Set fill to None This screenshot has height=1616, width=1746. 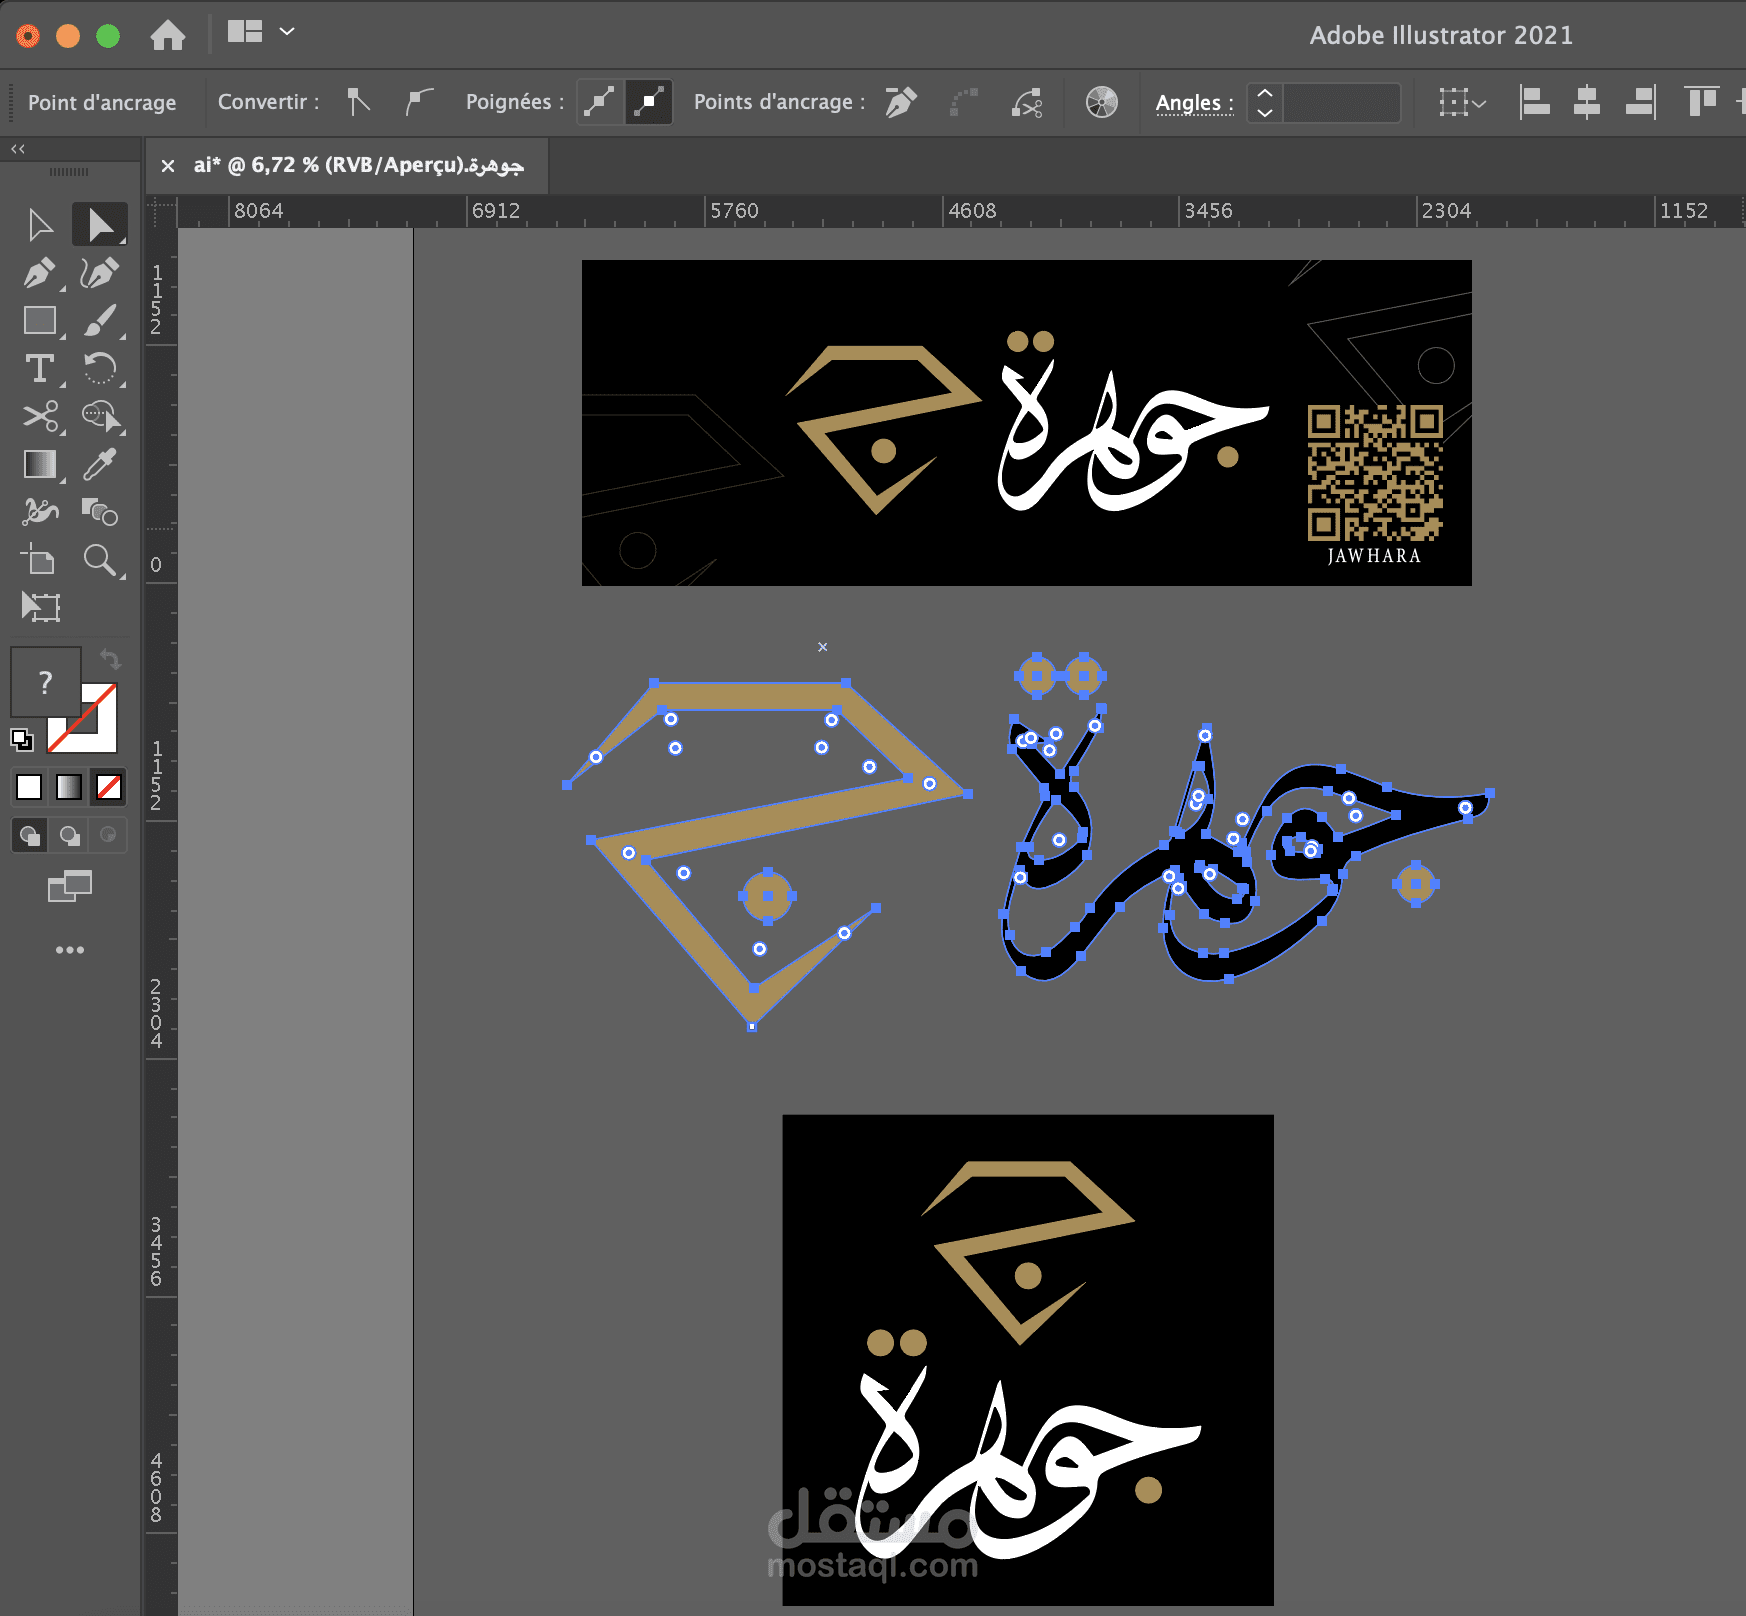coord(109,788)
